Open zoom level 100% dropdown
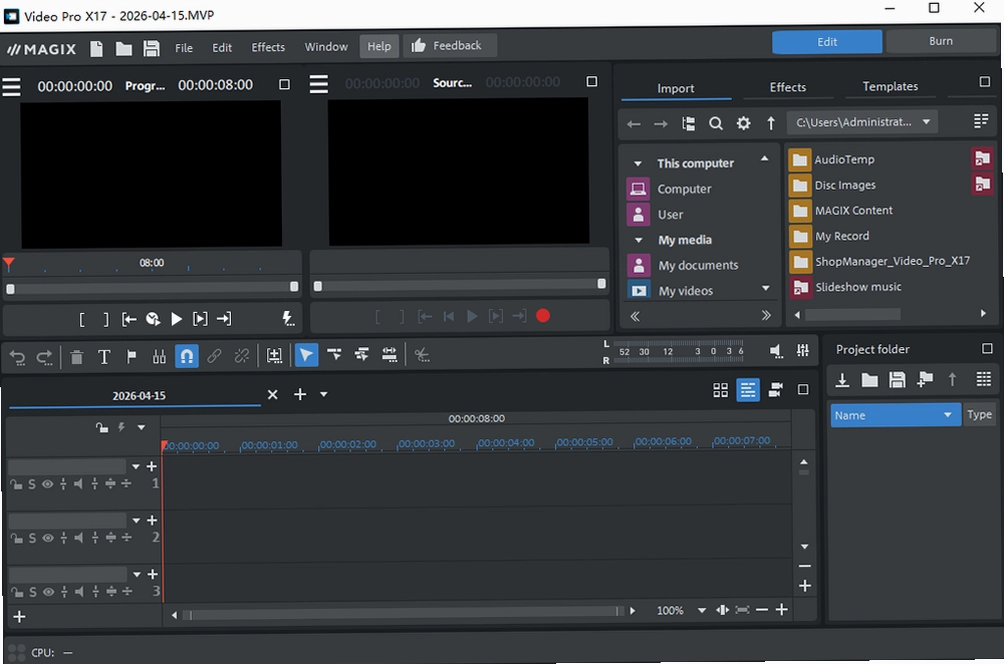 click(701, 610)
